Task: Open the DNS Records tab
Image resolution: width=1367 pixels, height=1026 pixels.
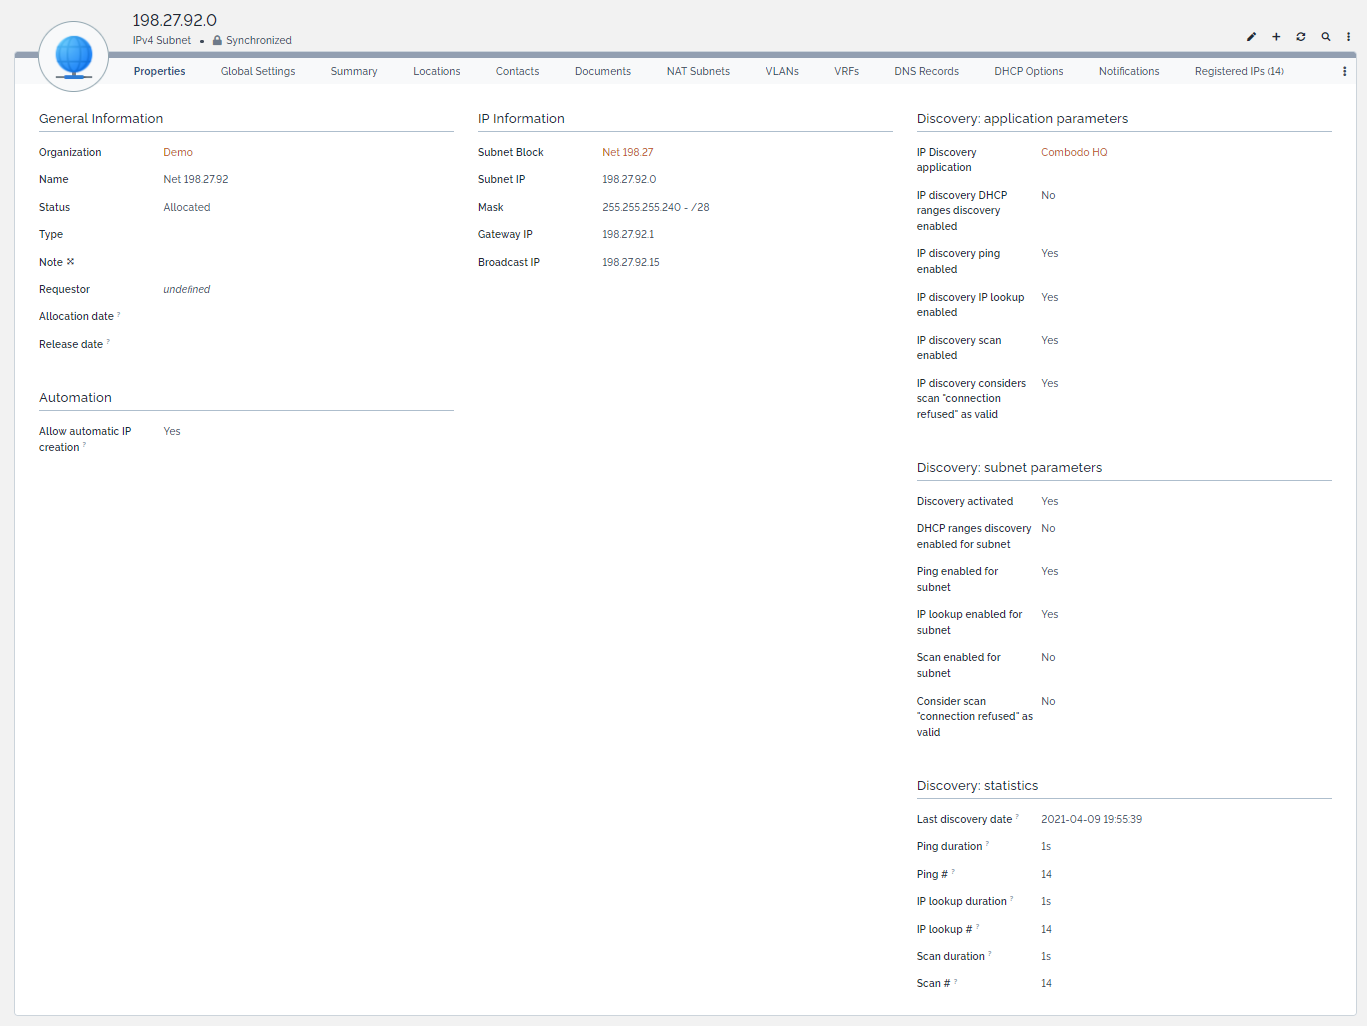Action: (926, 72)
